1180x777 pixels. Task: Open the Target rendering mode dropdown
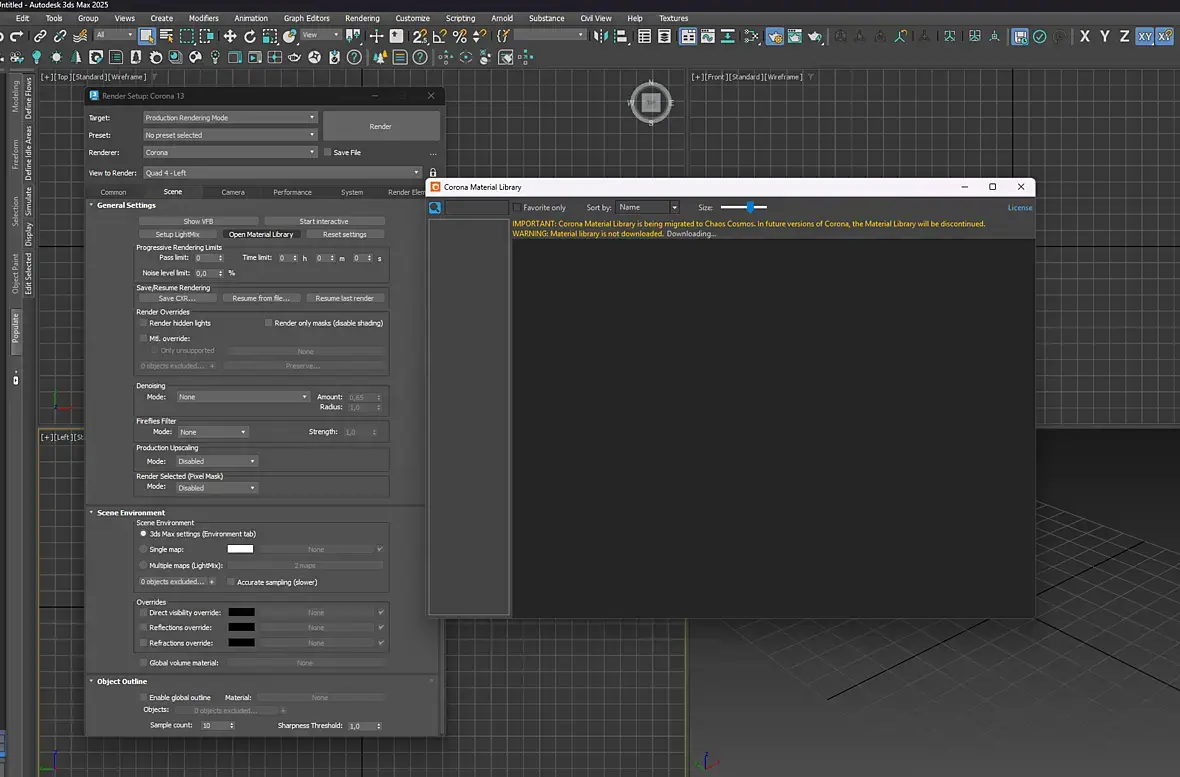[230, 118]
